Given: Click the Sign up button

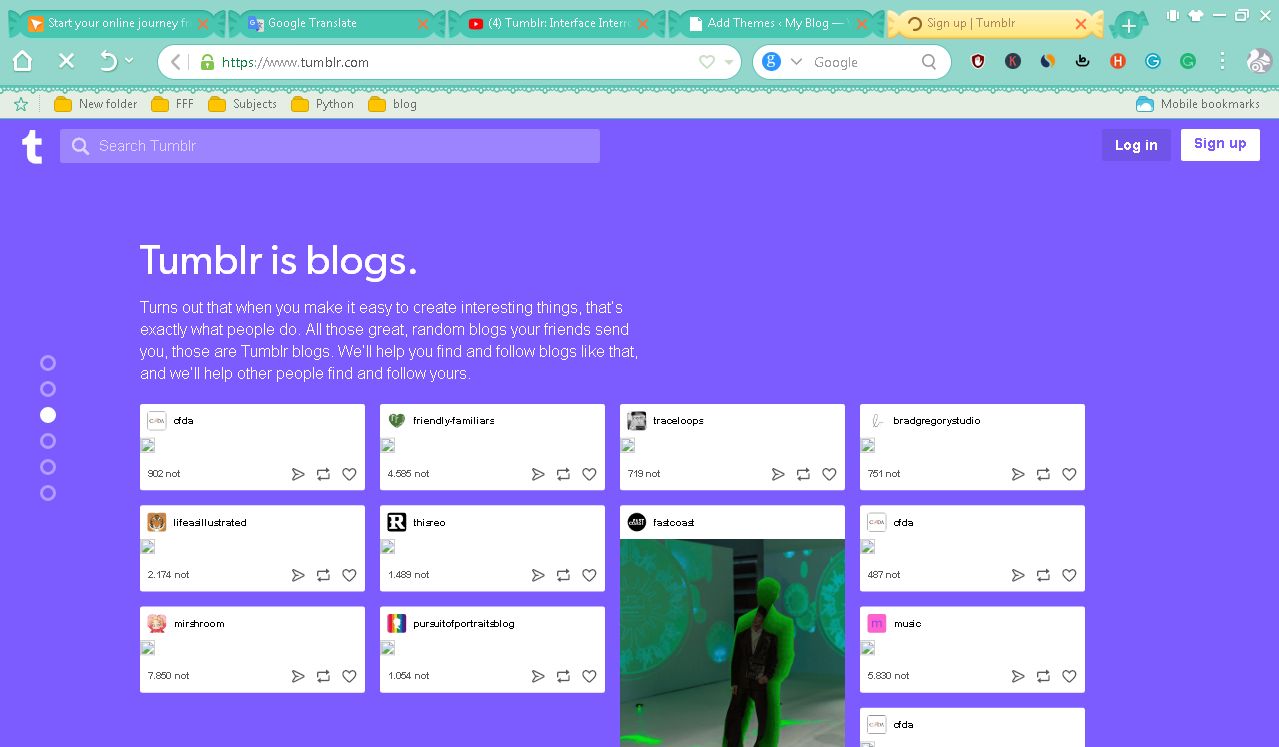Looking at the screenshot, I should 1219,144.
